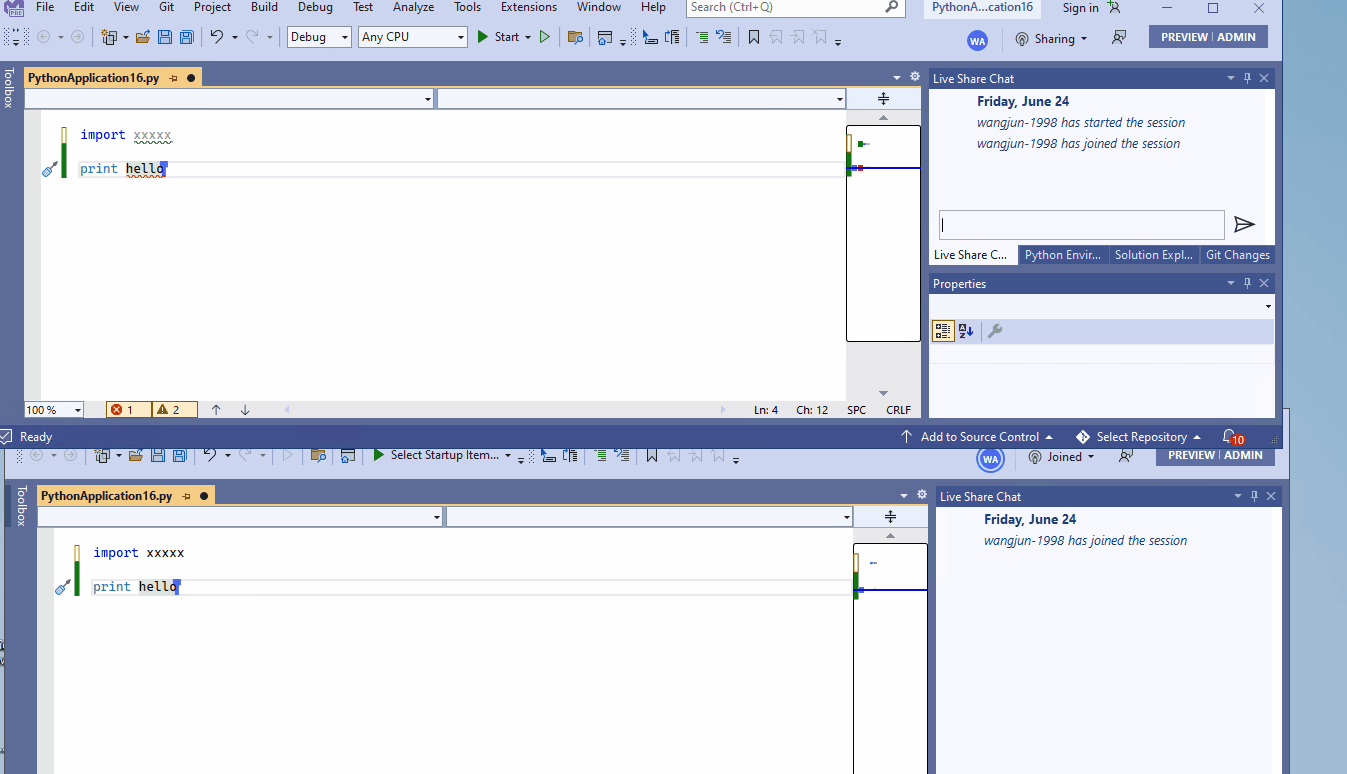
Task: Open top editor tab list dropdown arrow
Action: [x=897, y=77]
